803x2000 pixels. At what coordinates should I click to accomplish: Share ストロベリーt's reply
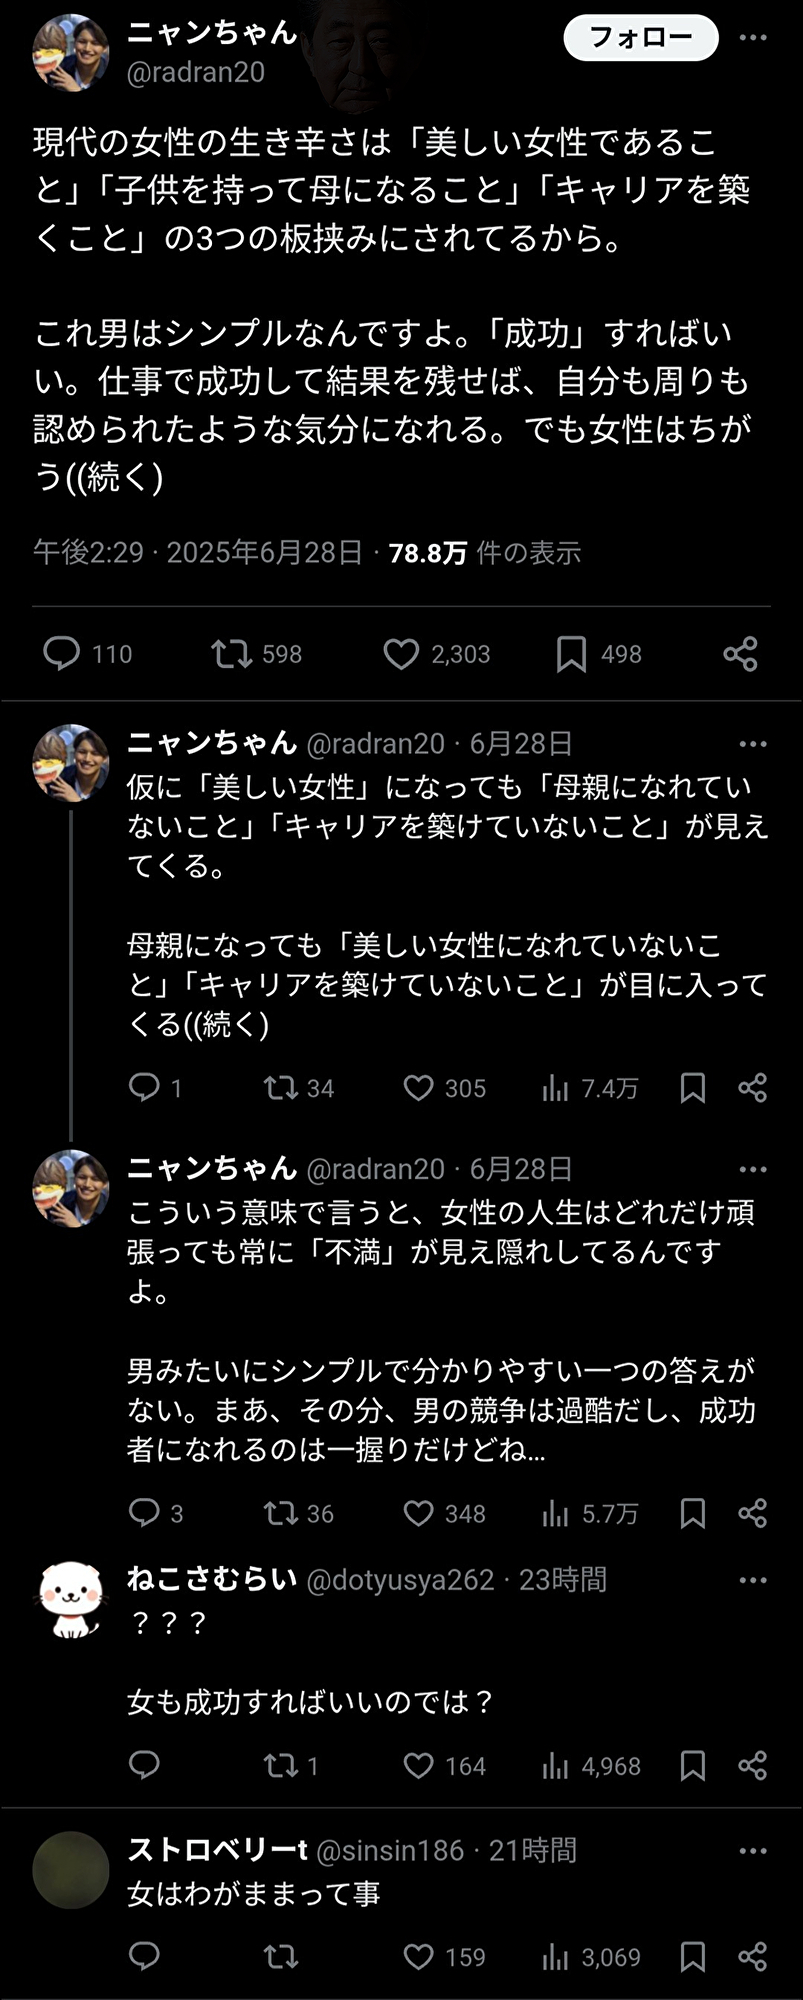pyautogui.click(x=752, y=1957)
